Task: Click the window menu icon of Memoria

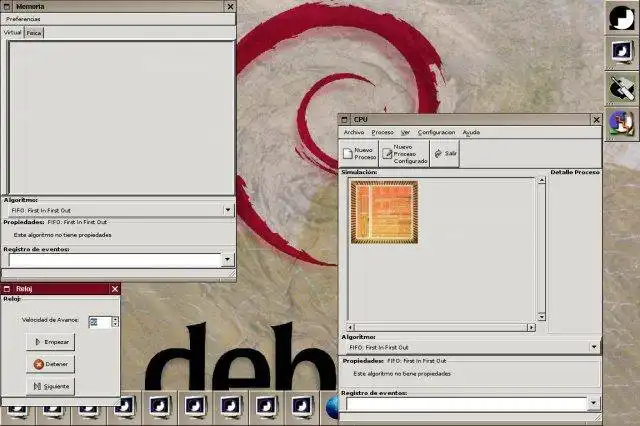Action: click(7, 7)
